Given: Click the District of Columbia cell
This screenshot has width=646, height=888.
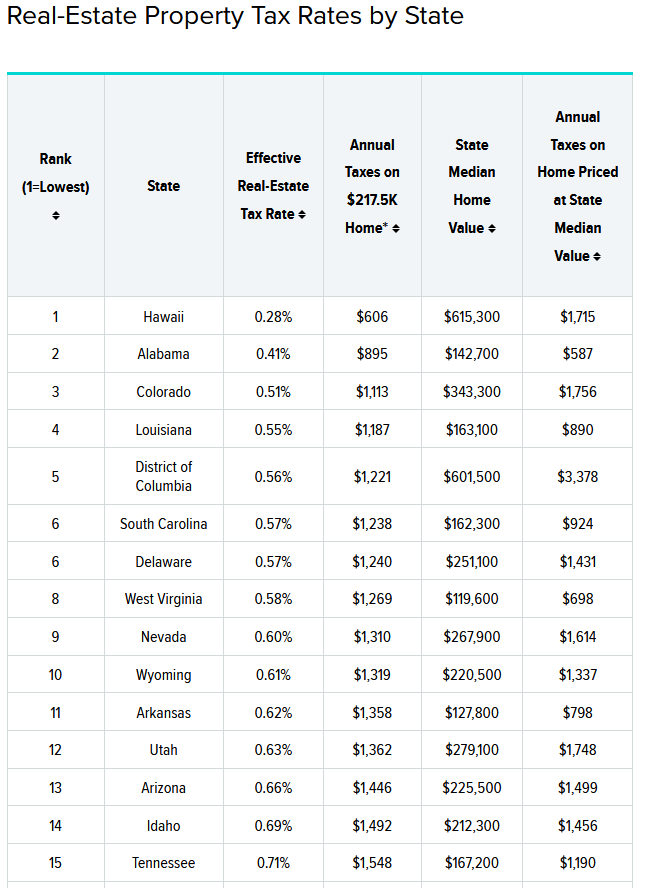Looking at the screenshot, I should click(x=163, y=476).
